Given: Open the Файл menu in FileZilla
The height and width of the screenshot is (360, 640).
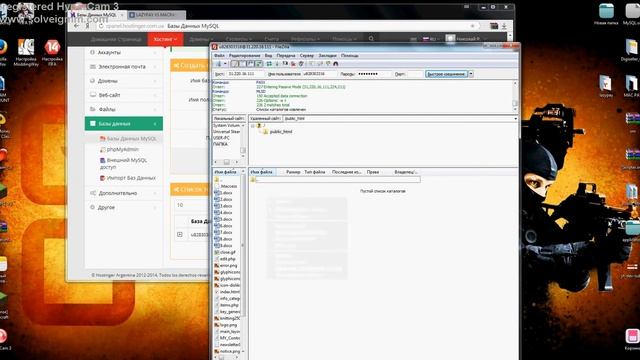Looking at the screenshot, I should point(219,56).
